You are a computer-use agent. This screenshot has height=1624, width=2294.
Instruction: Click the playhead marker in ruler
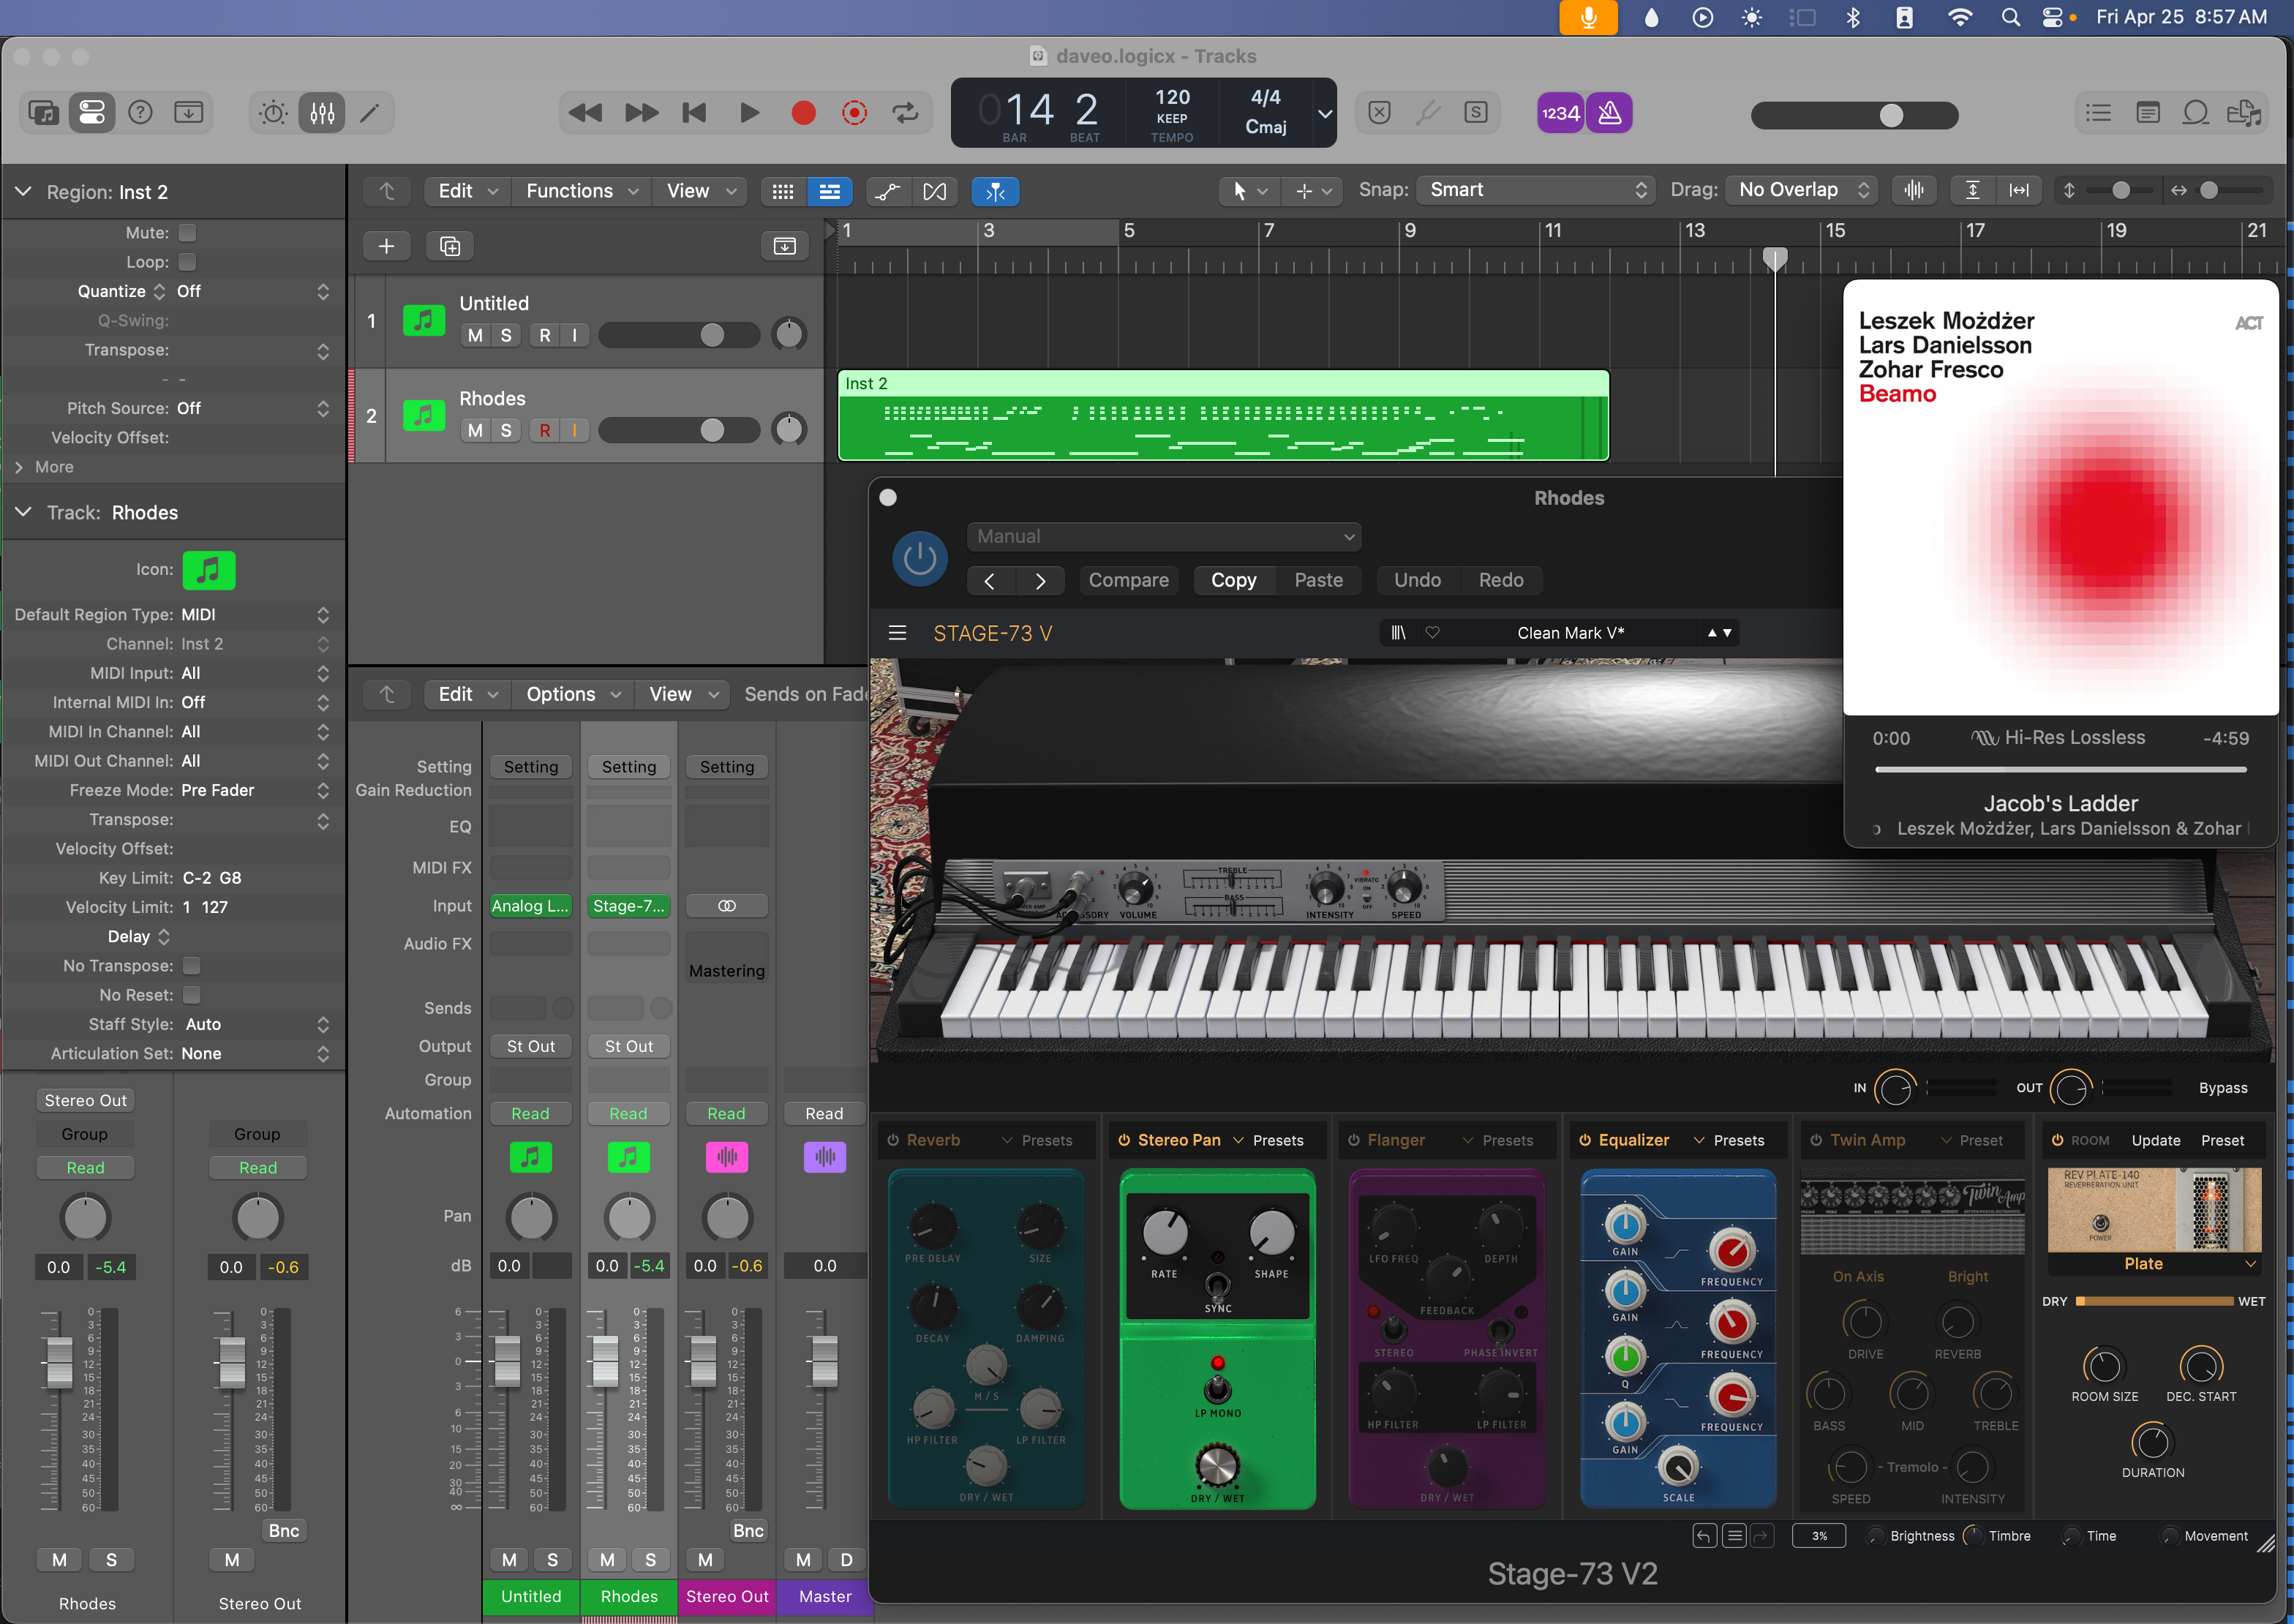[1774, 259]
